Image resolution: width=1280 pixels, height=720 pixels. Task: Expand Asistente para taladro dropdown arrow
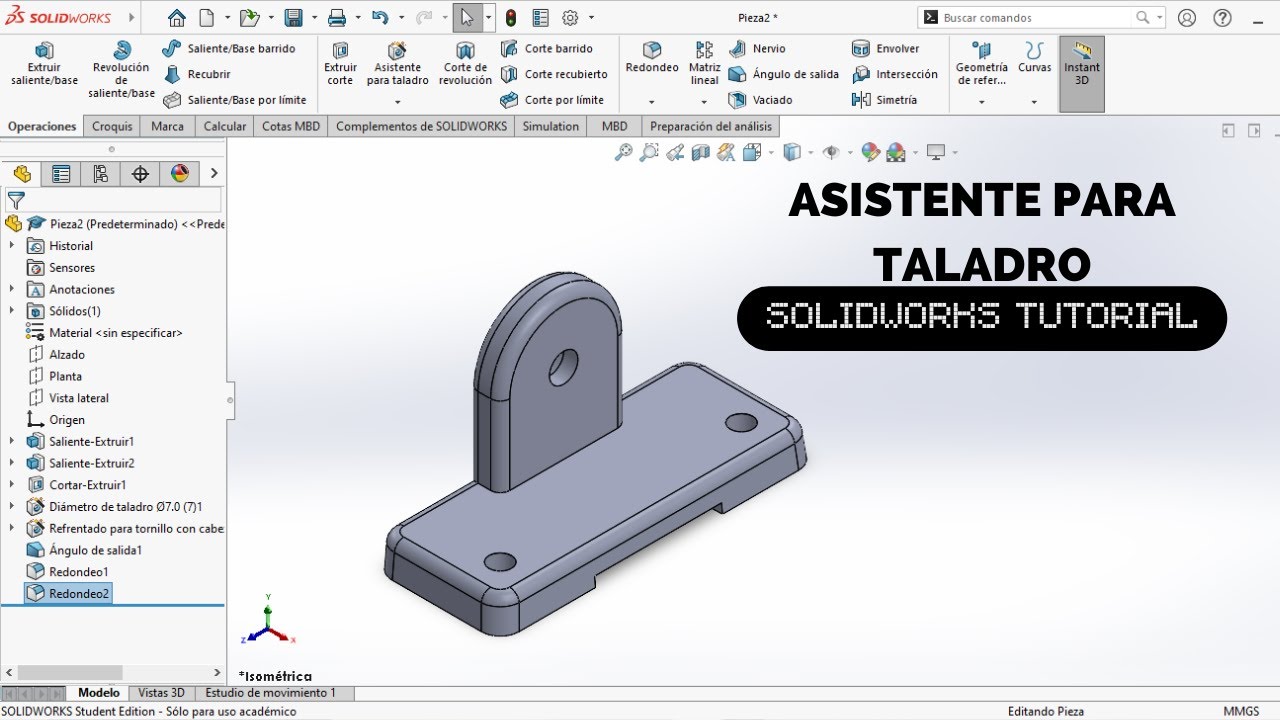coord(397,101)
